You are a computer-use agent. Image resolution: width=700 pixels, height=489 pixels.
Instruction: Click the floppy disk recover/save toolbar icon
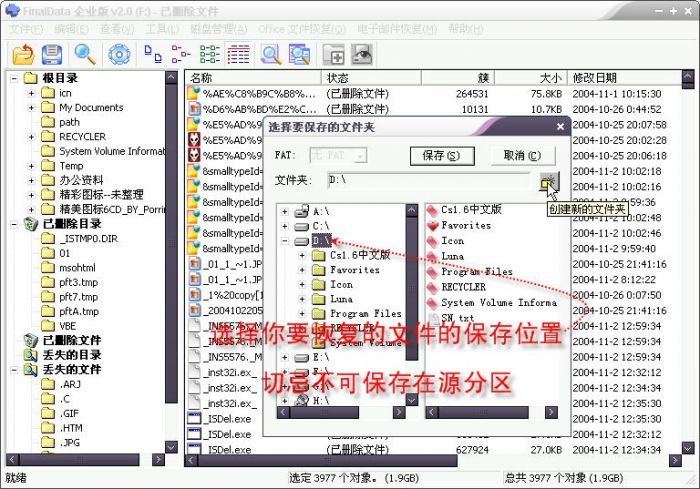click(x=52, y=54)
